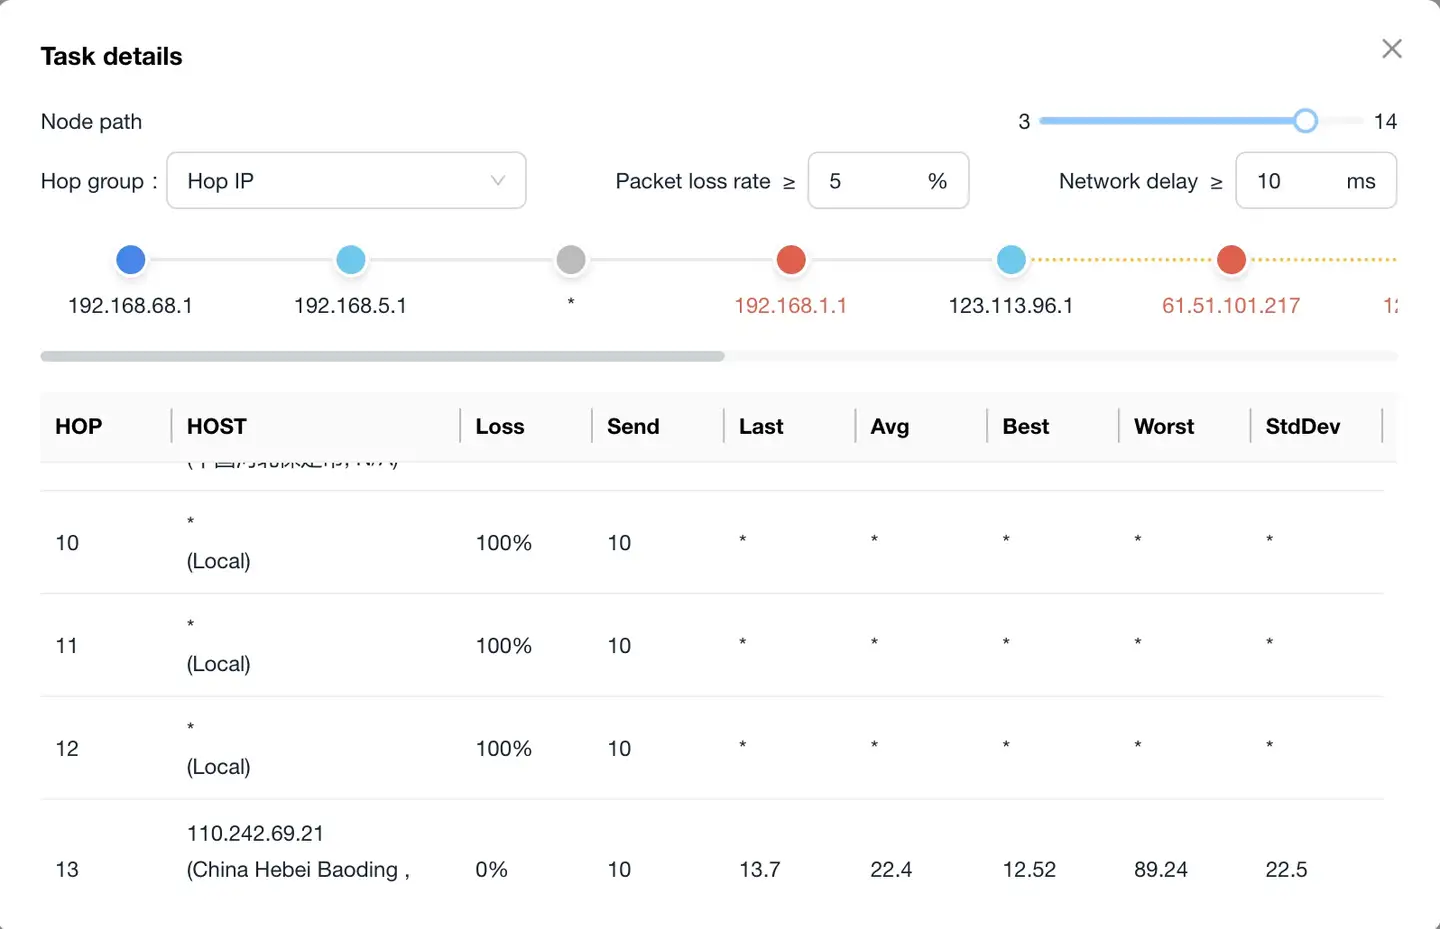Click the gray unknown hop node
This screenshot has height=929, width=1440.
coord(571,260)
